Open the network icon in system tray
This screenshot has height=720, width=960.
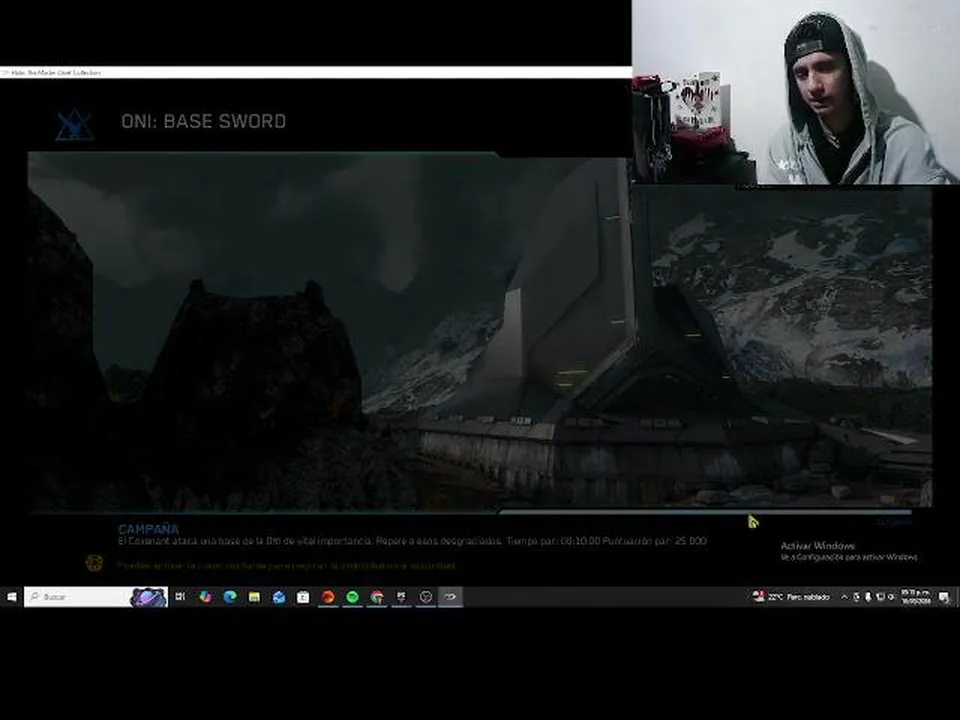[x=880, y=597]
